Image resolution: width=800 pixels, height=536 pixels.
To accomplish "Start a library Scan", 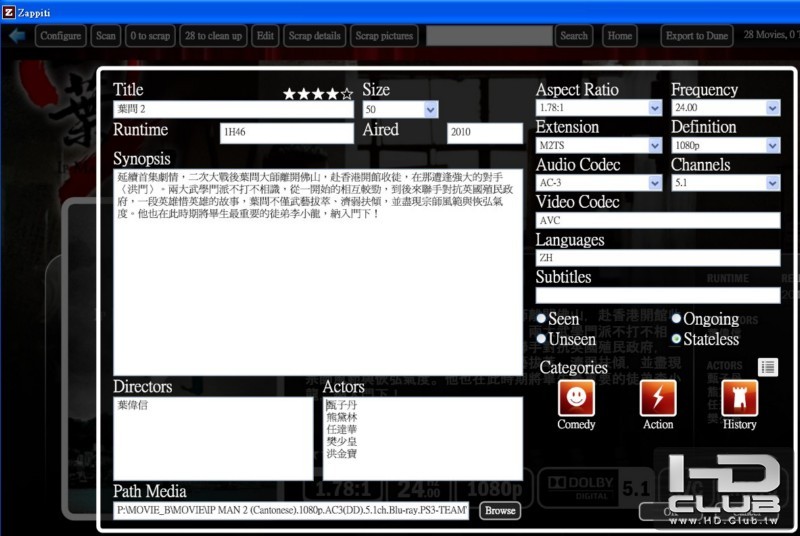I will (106, 36).
